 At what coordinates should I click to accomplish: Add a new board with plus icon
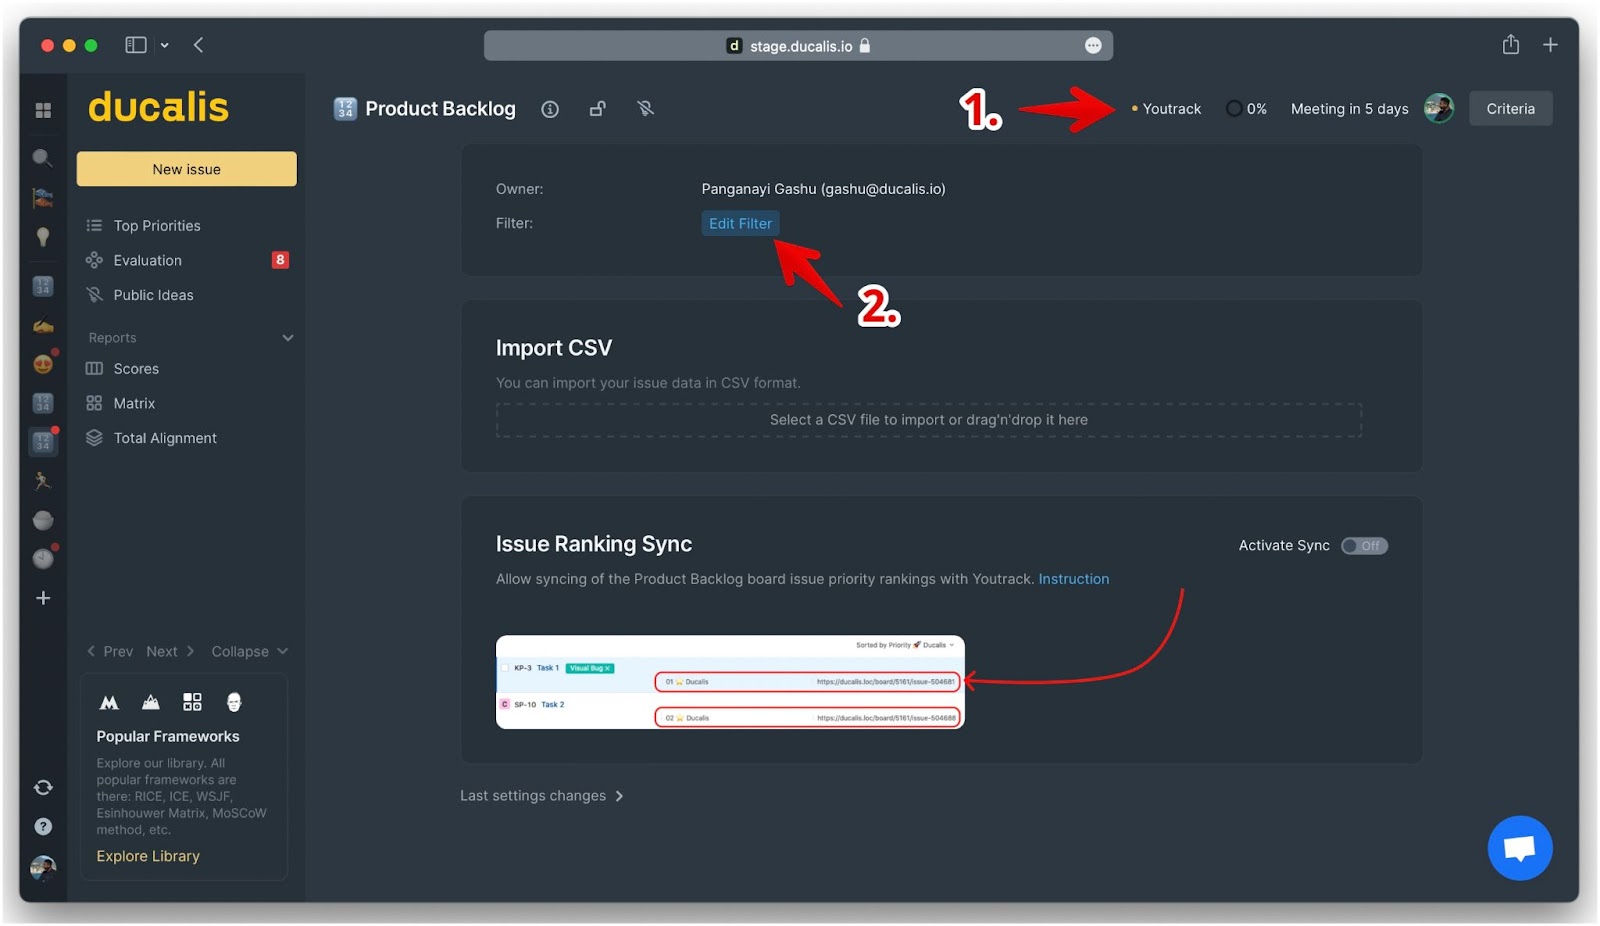coord(43,598)
